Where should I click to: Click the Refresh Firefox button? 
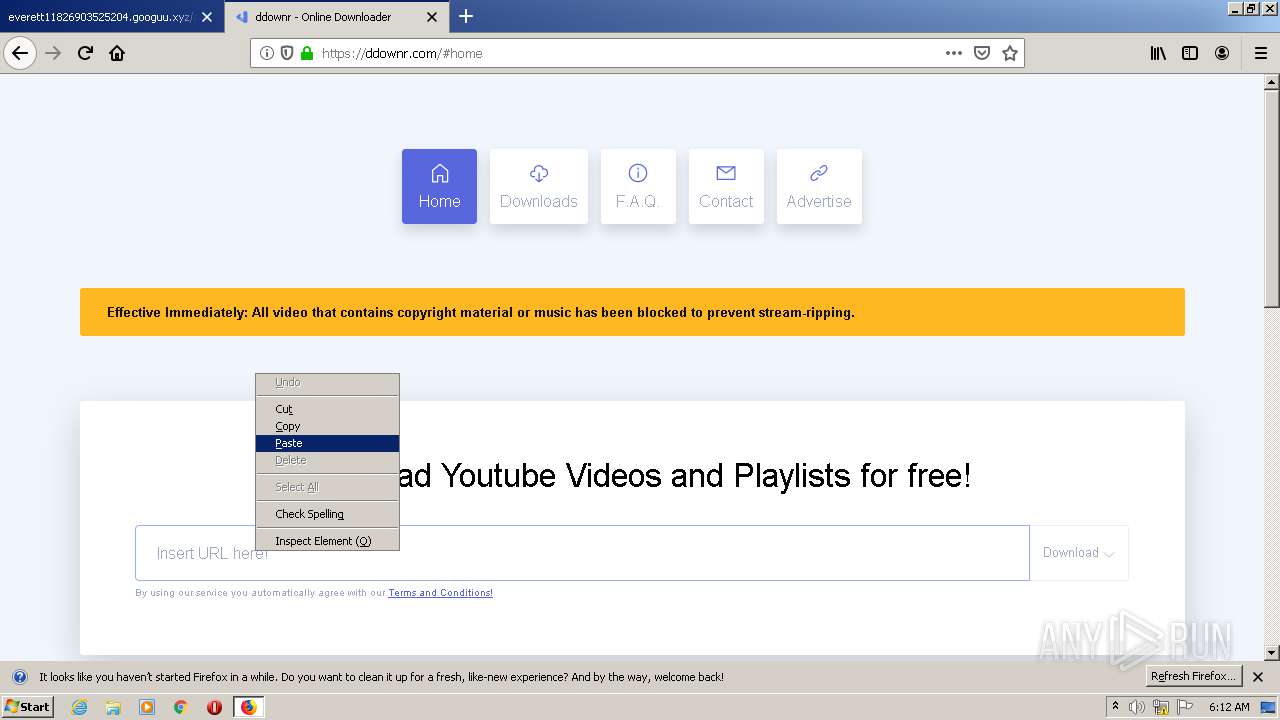click(x=1193, y=677)
